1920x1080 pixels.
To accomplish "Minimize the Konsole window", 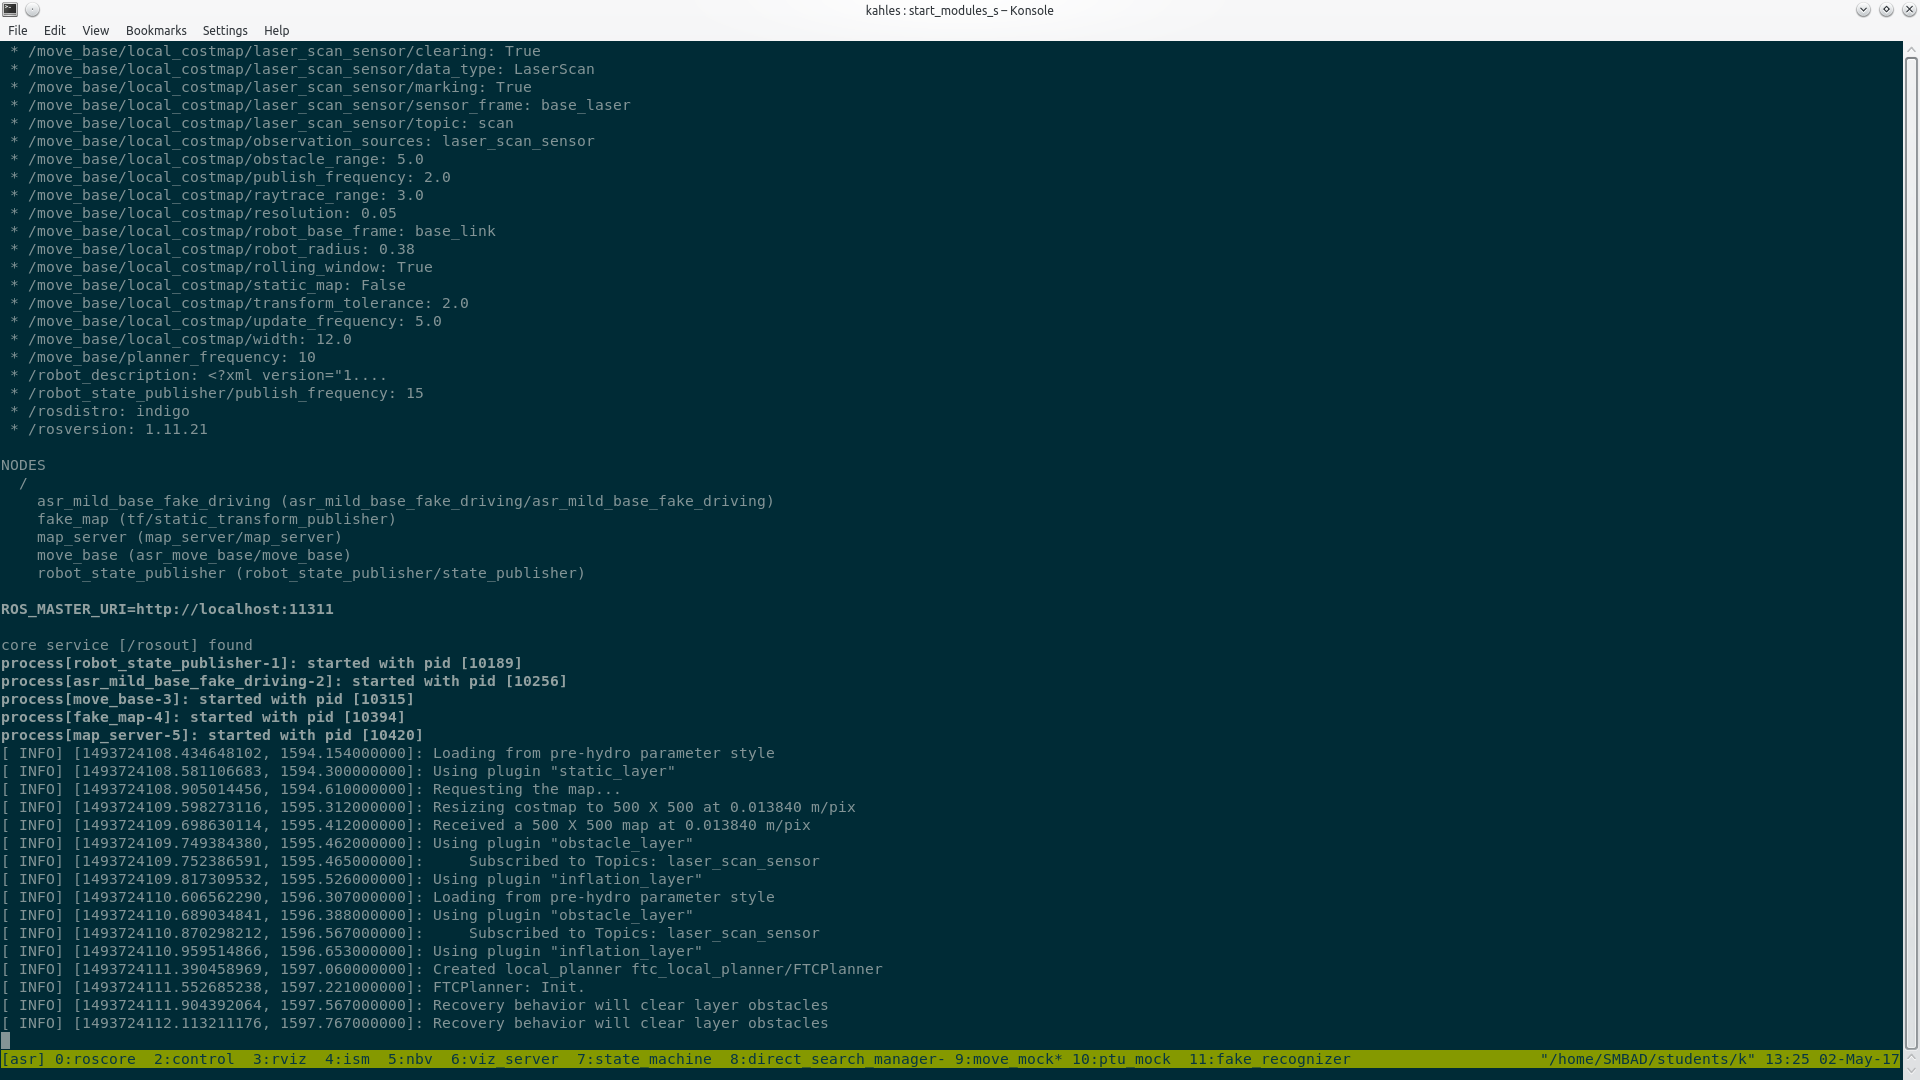I will [x=1863, y=10].
